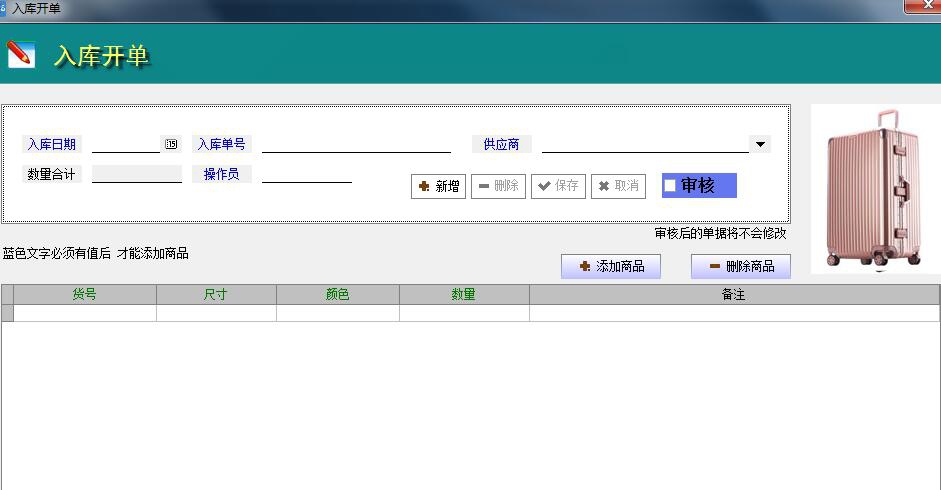Image resolution: width=941 pixels, height=490 pixels.
Task: Click the 入库单号 label
Action: 221,144
